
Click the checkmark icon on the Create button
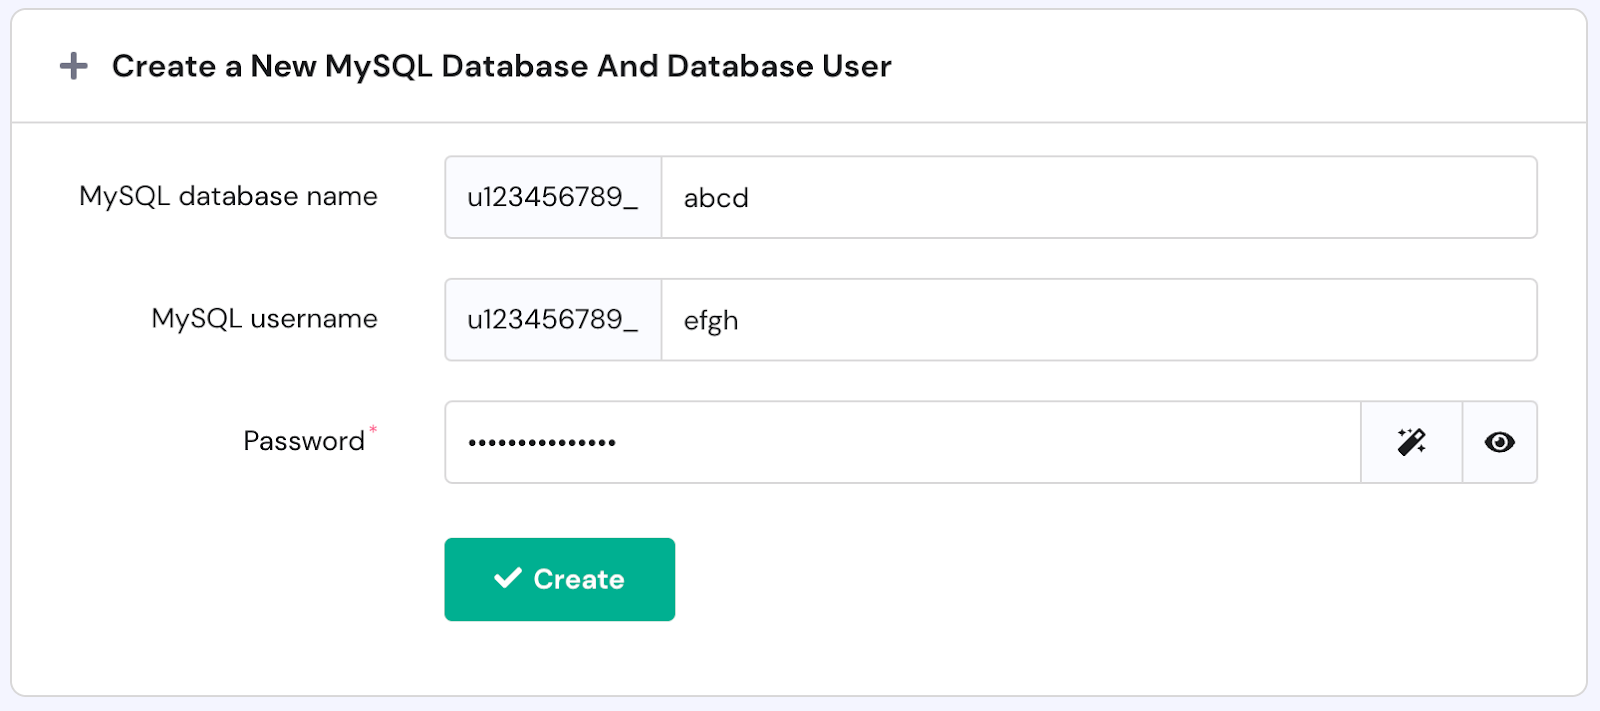(508, 578)
